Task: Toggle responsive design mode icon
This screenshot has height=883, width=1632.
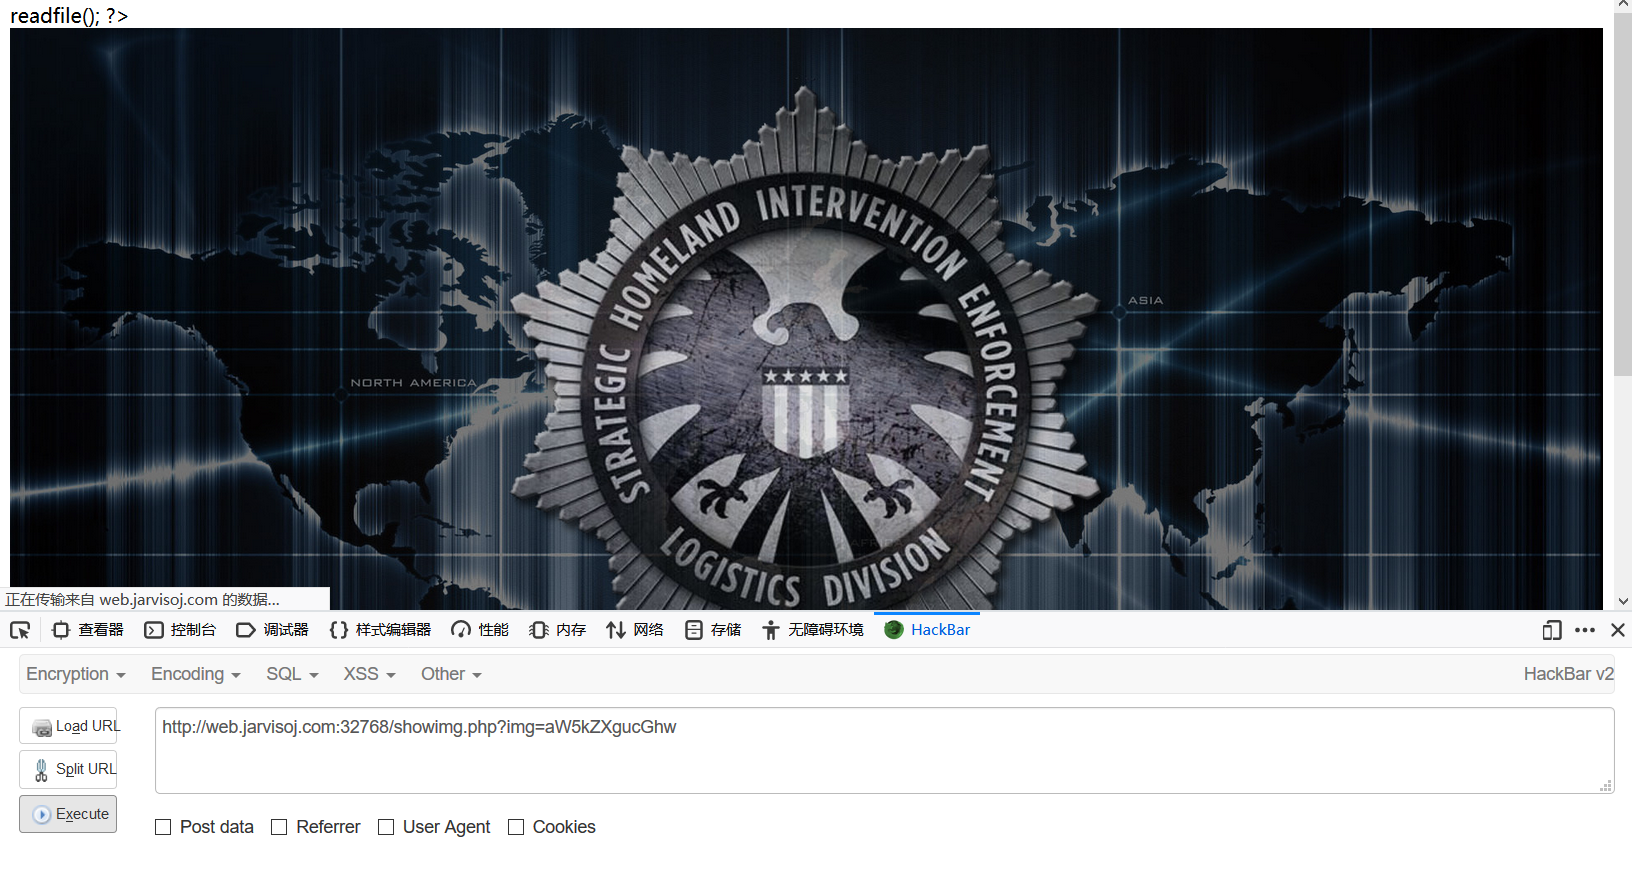Action: point(1552,630)
